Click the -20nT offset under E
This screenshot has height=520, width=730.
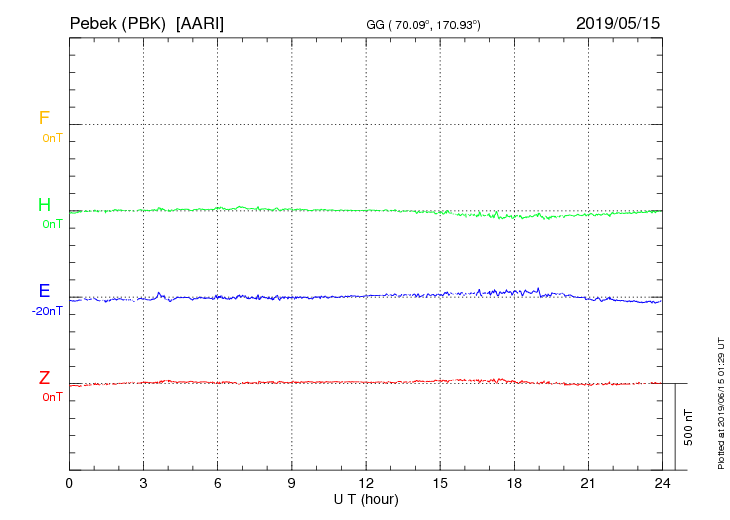[x=47, y=311]
